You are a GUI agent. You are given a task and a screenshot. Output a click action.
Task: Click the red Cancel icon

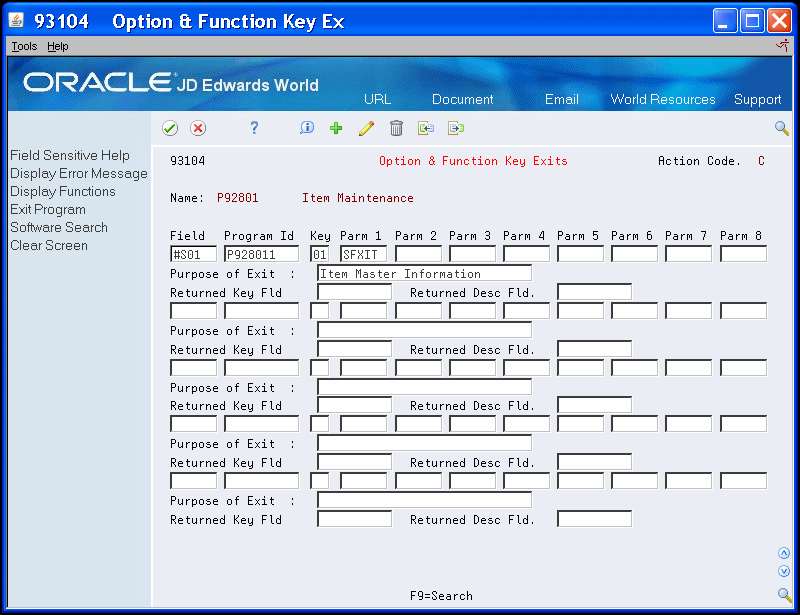[198, 128]
